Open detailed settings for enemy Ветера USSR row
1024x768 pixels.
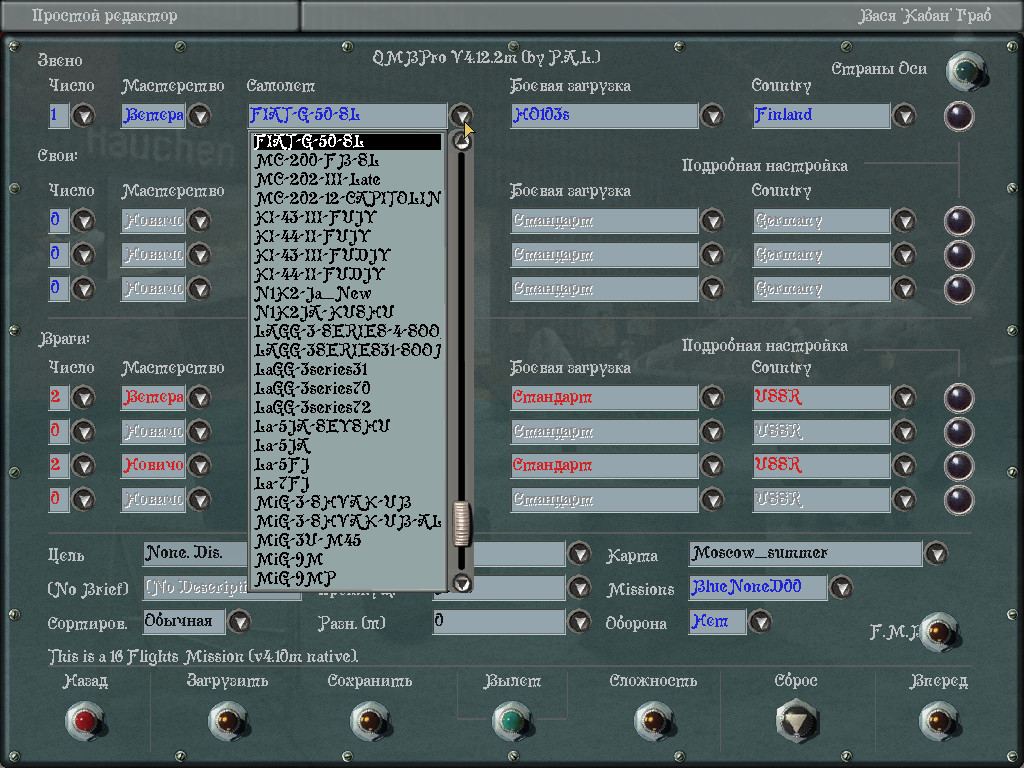[x=959, y=398]
